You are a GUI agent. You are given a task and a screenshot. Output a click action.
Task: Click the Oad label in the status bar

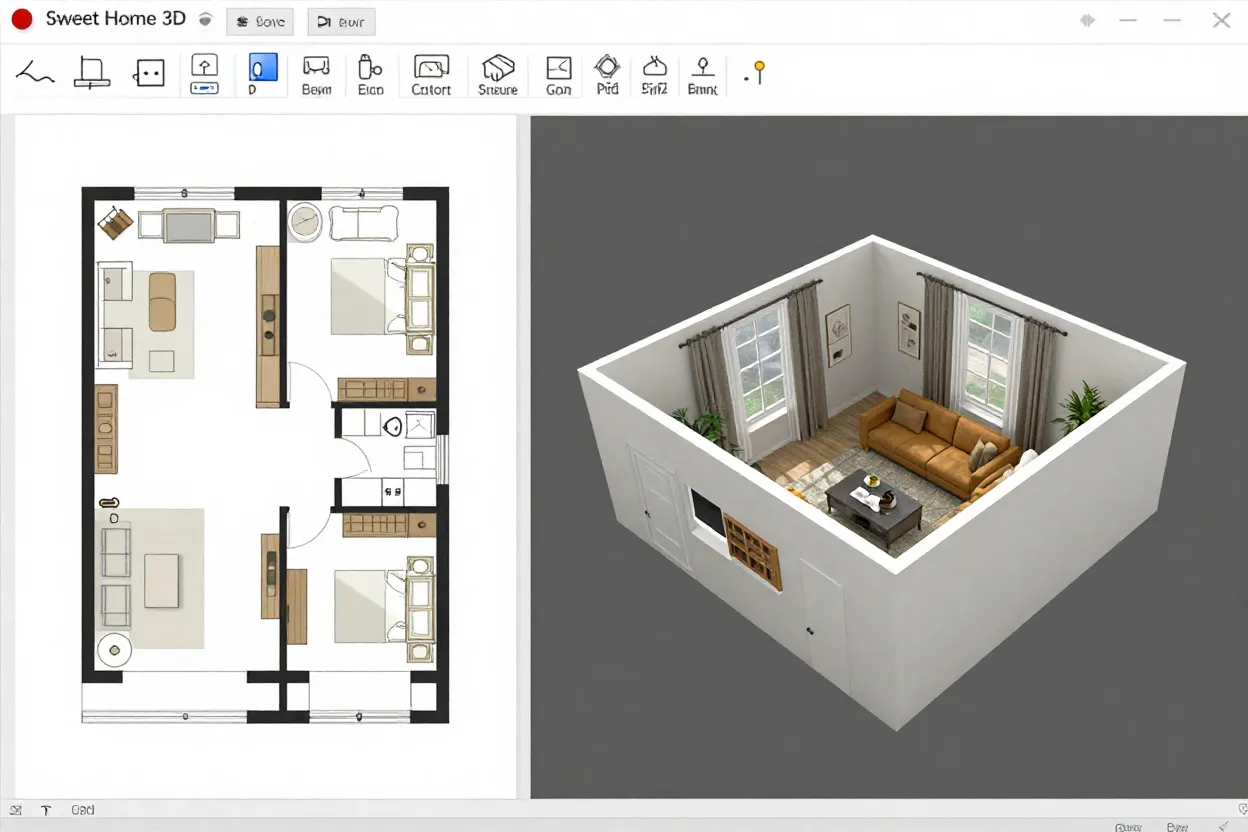click(83, 810)
